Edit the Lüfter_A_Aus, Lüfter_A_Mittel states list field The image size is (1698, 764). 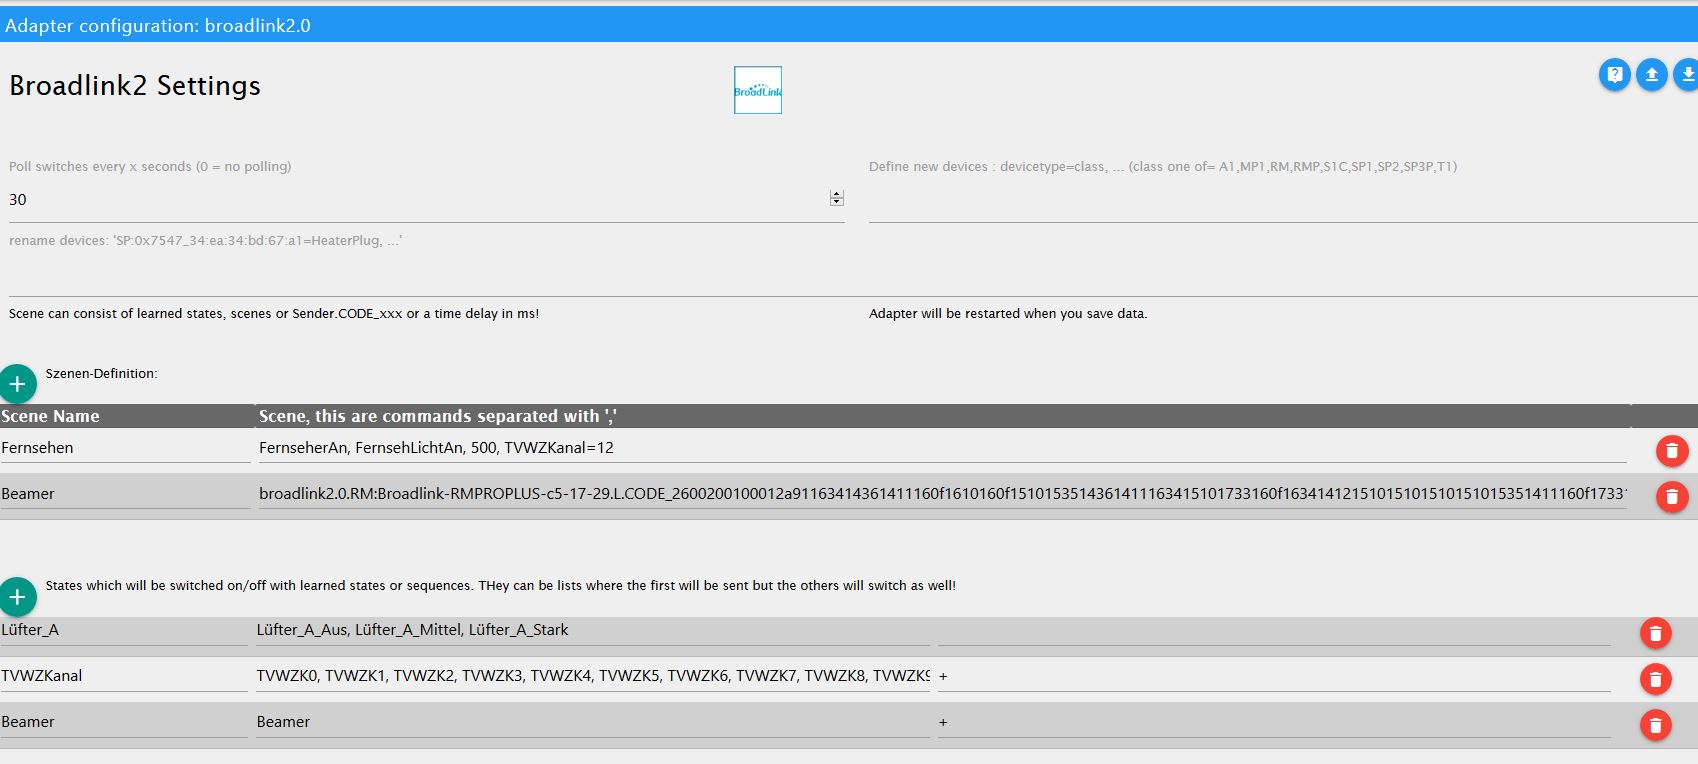593,630
